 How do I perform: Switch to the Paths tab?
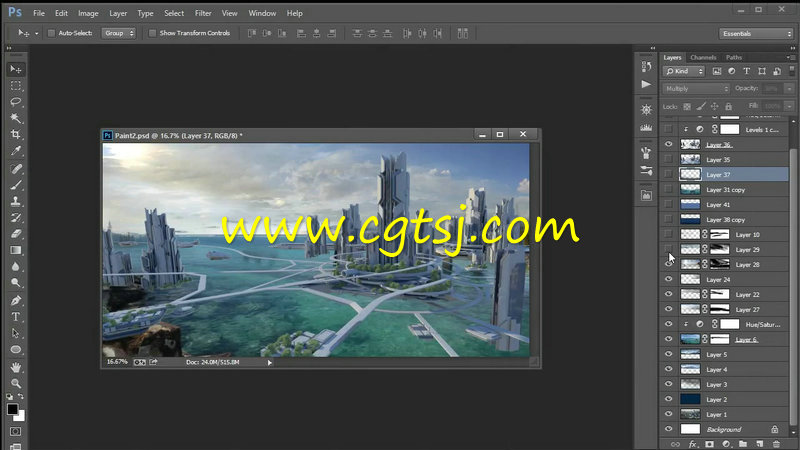pos(734,58)
